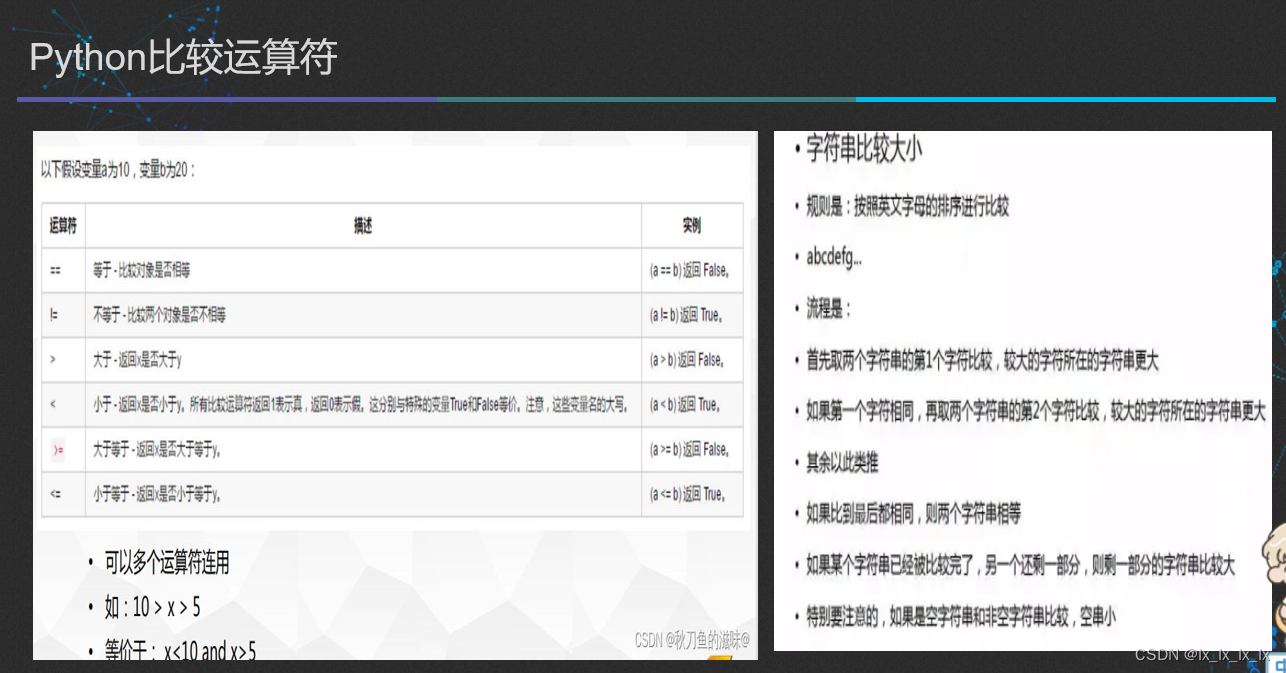1286x673 pixels.
Task: Click example "(a != b) 返回 True"
Action: click(686, 315)
